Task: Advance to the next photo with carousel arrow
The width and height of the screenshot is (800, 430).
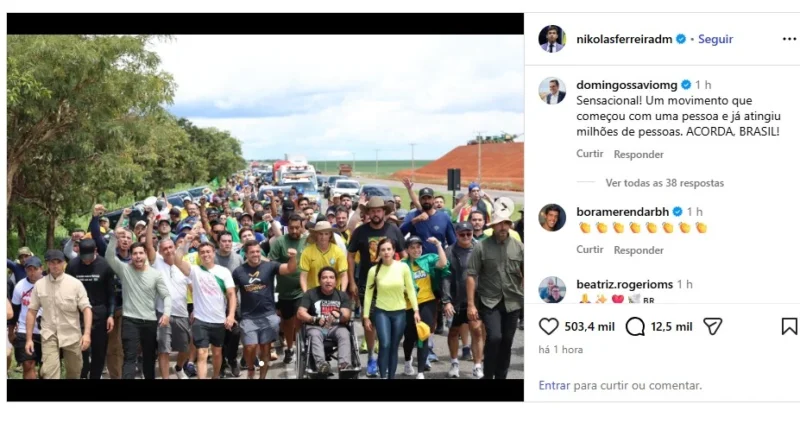Action: pos(503,207)
